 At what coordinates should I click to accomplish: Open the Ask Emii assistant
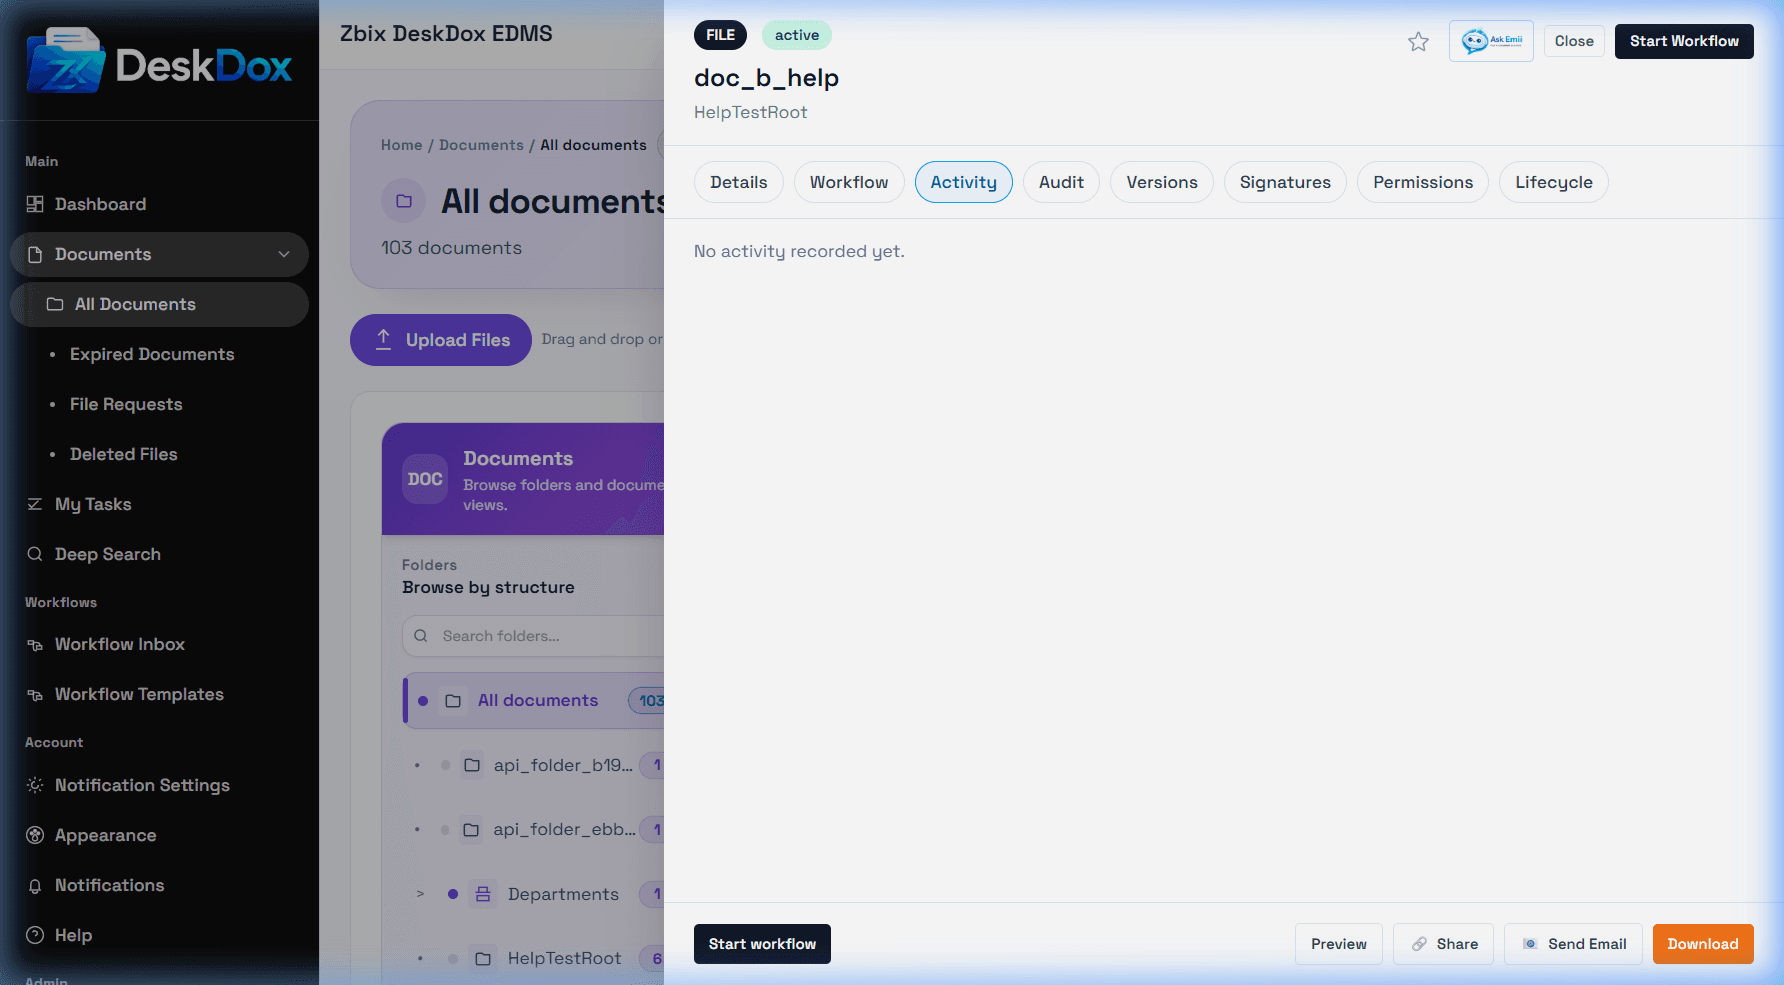coord(1491,41)
